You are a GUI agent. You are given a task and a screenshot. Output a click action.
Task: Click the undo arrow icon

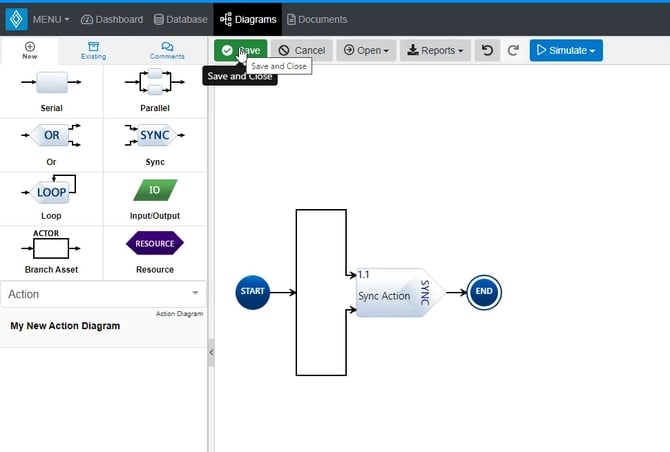487,50
